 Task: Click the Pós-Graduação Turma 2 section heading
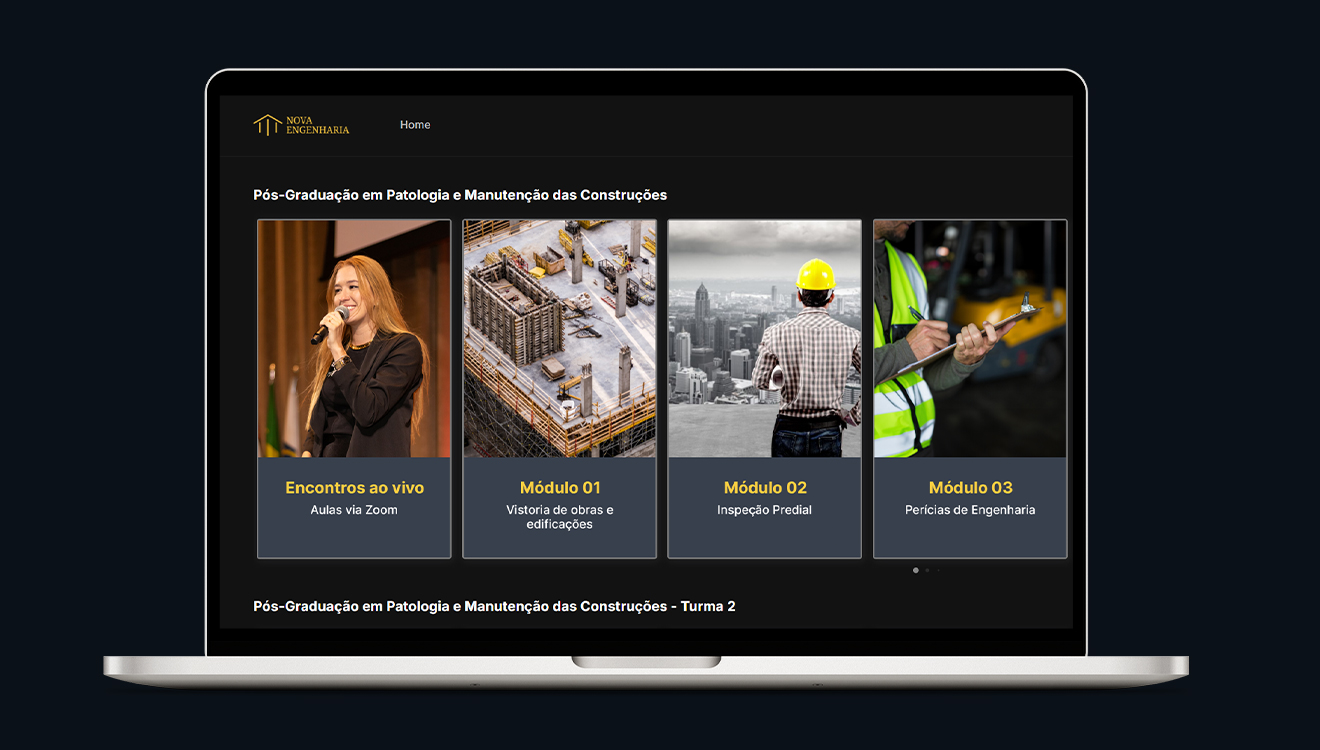click(x=494, y=606)
